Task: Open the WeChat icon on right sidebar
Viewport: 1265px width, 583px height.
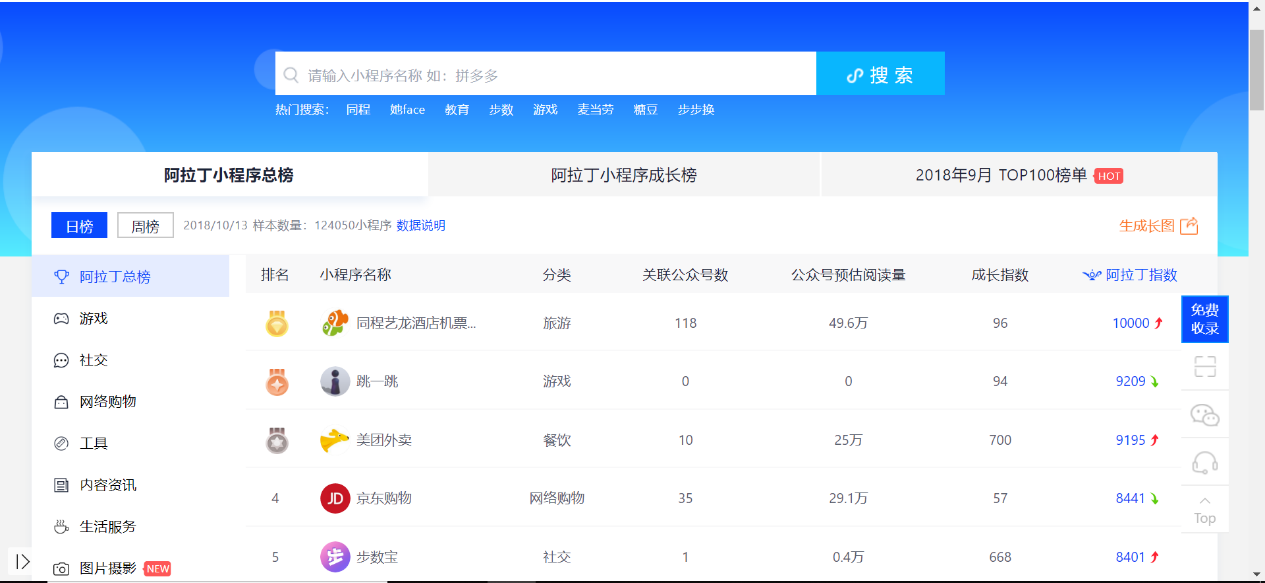Action: tap(1204, 414)
